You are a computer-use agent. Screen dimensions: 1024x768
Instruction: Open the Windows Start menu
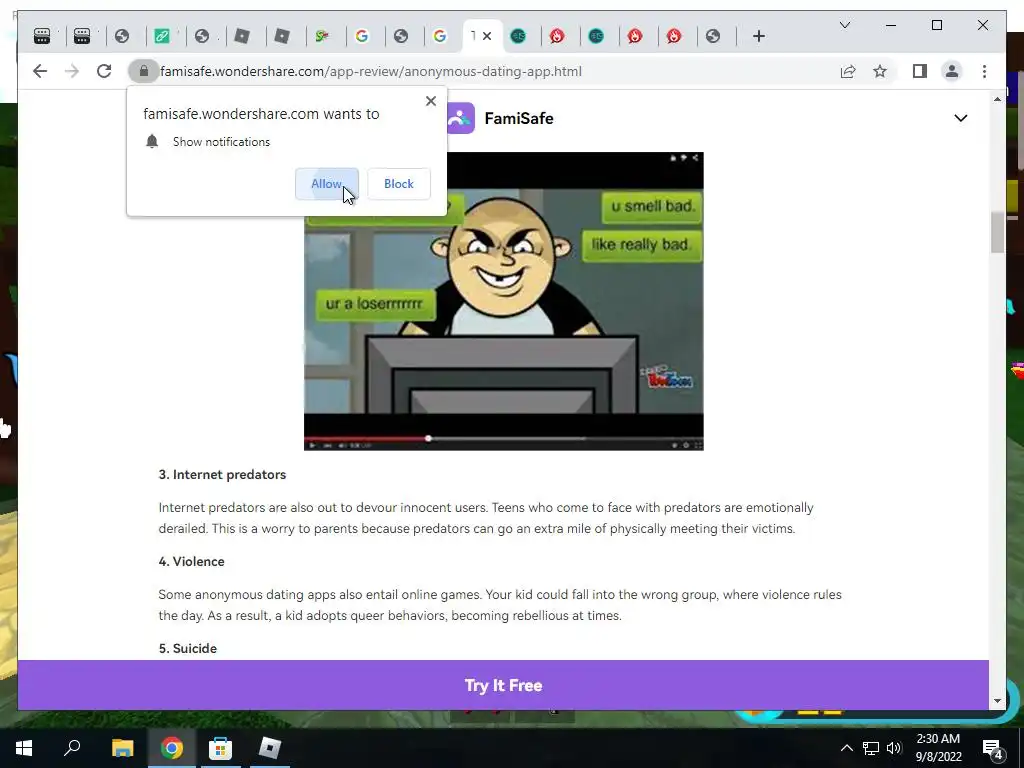[x=24, y=748]
